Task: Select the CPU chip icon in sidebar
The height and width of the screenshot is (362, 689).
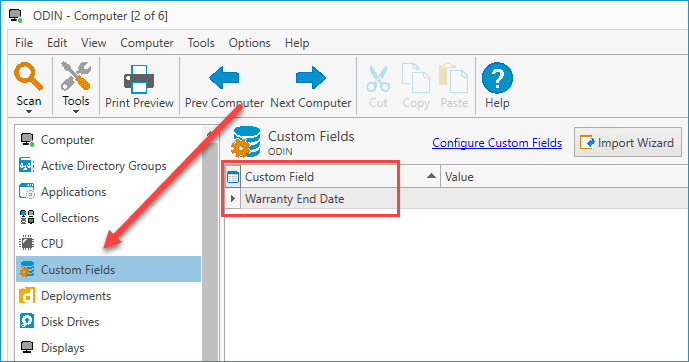Action: pos(27,243)
